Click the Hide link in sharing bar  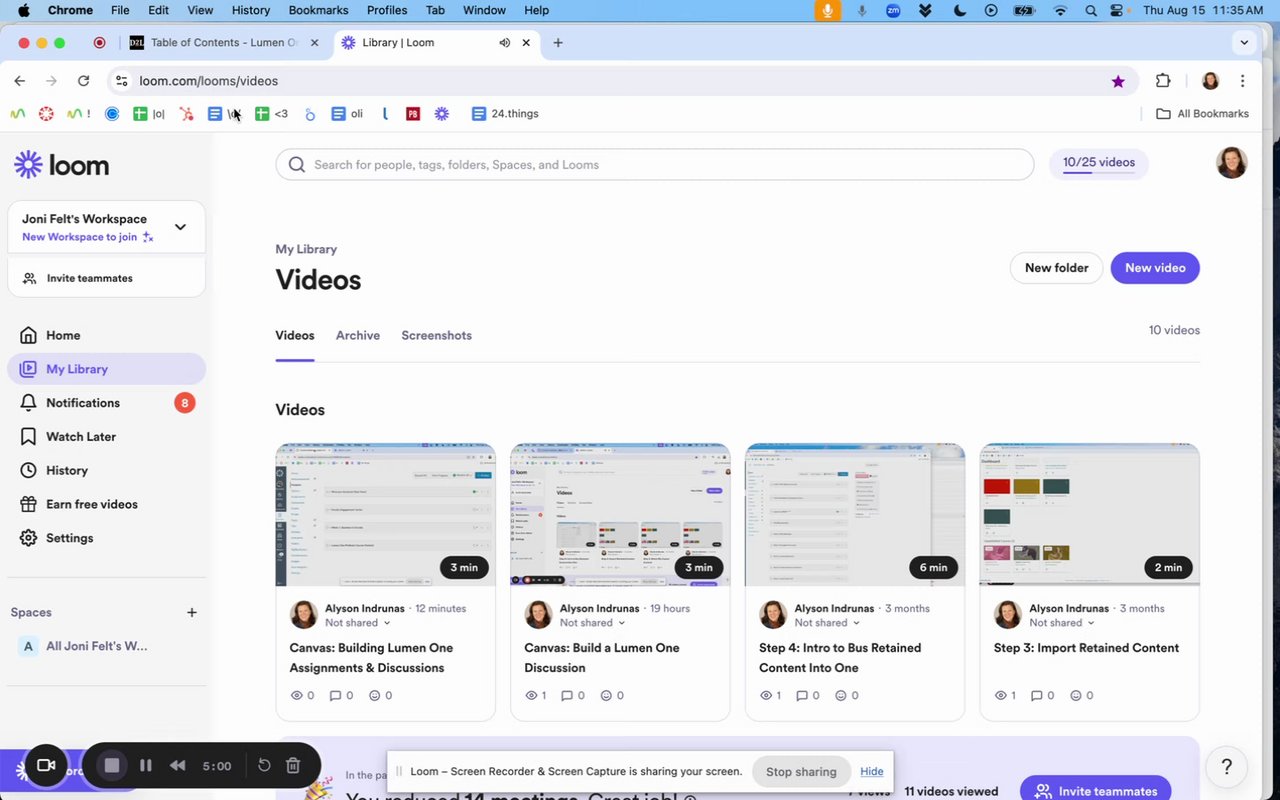(872, 772)
